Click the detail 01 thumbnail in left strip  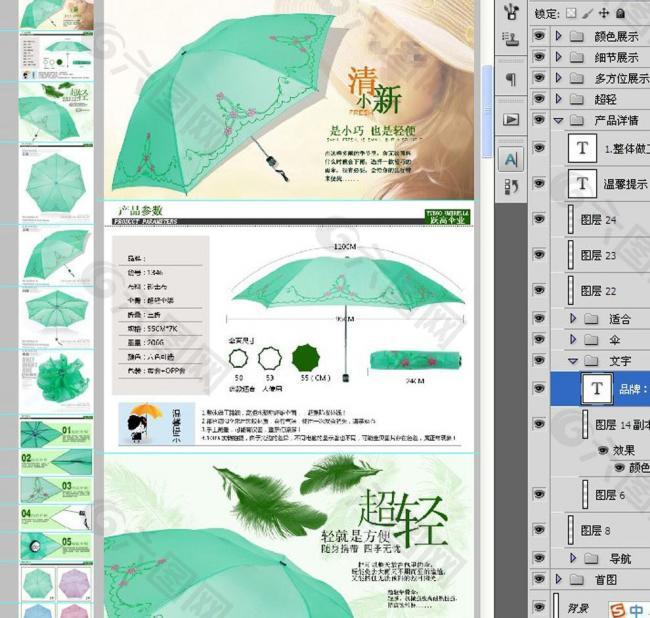click(x=56, y=434)
